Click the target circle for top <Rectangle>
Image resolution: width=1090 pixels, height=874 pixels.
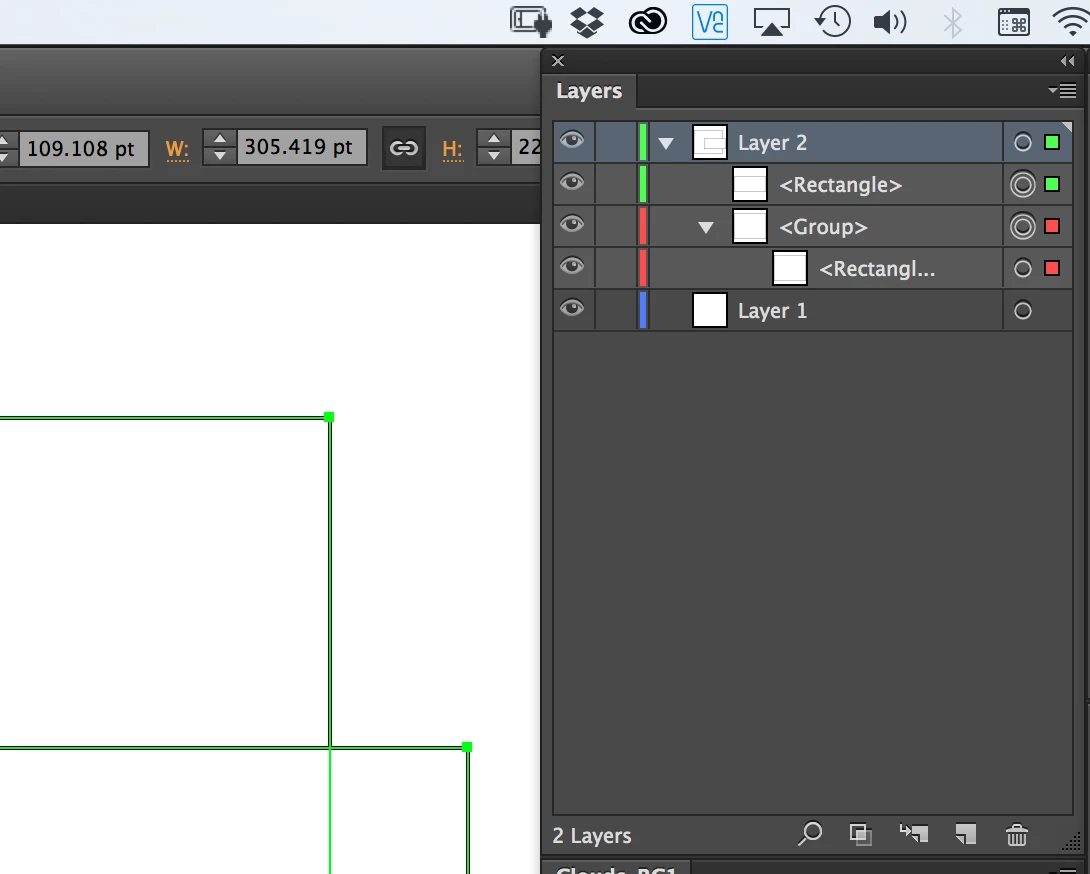(1023, 184)
